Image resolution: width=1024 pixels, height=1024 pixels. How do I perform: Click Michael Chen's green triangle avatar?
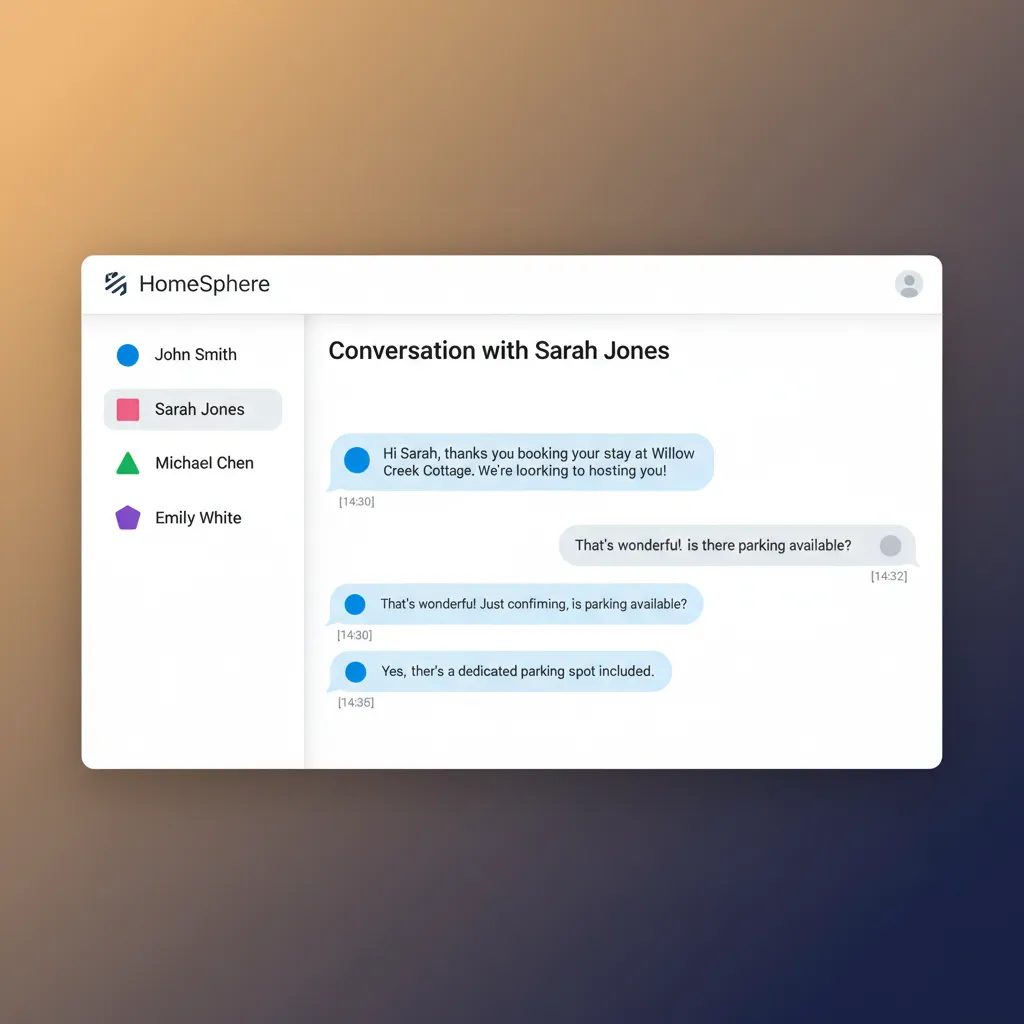coord(128,463)
